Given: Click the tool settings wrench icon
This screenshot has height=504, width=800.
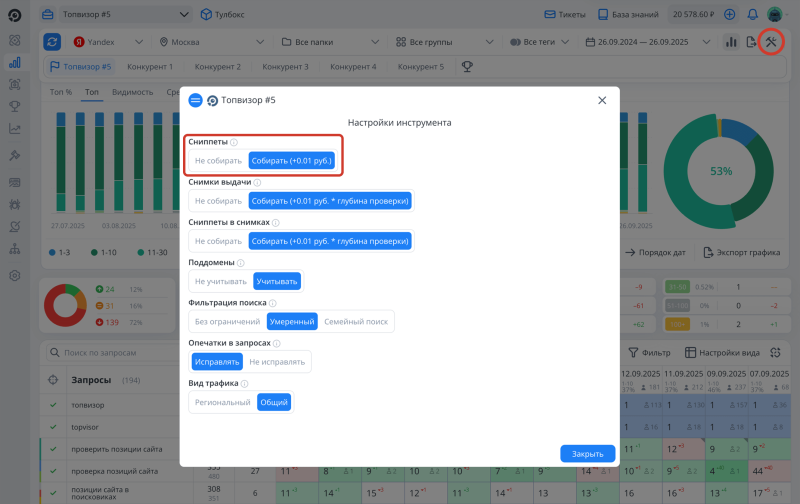Looking at the screenshot, I should (x=770, y=42).
